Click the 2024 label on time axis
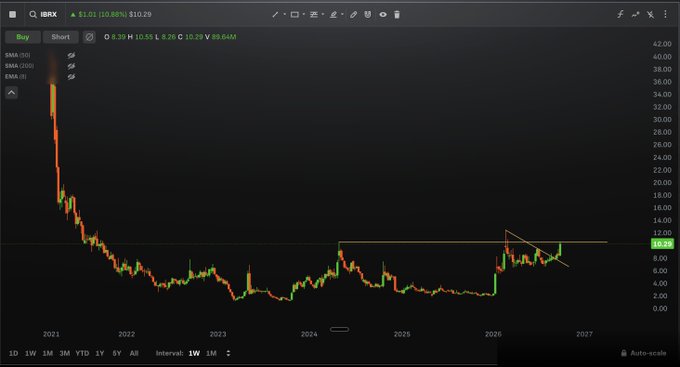Image resolution: width=680 pixels, height=367 pixels. tap(309, 334)
